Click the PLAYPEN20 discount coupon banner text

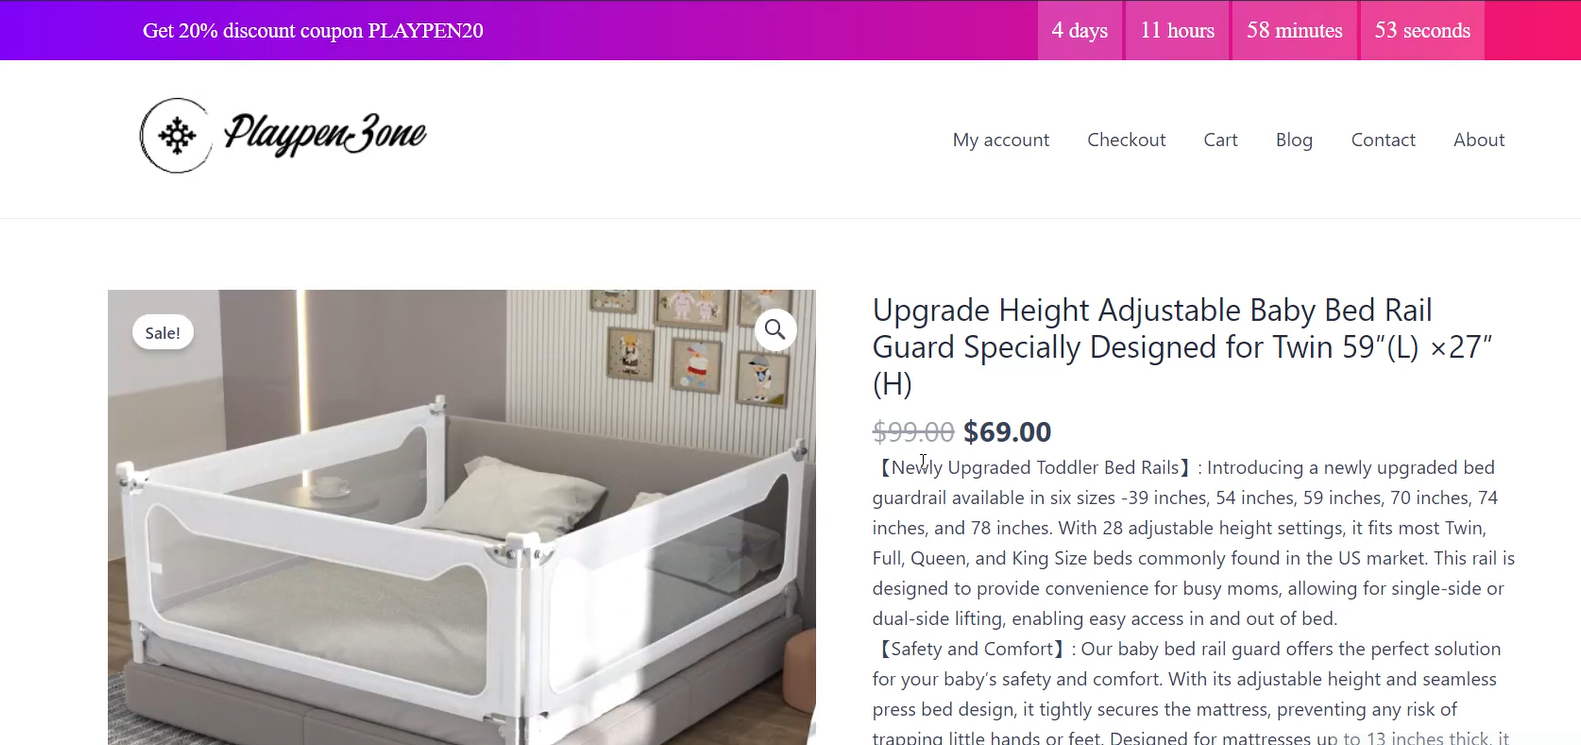click(313, 31)
